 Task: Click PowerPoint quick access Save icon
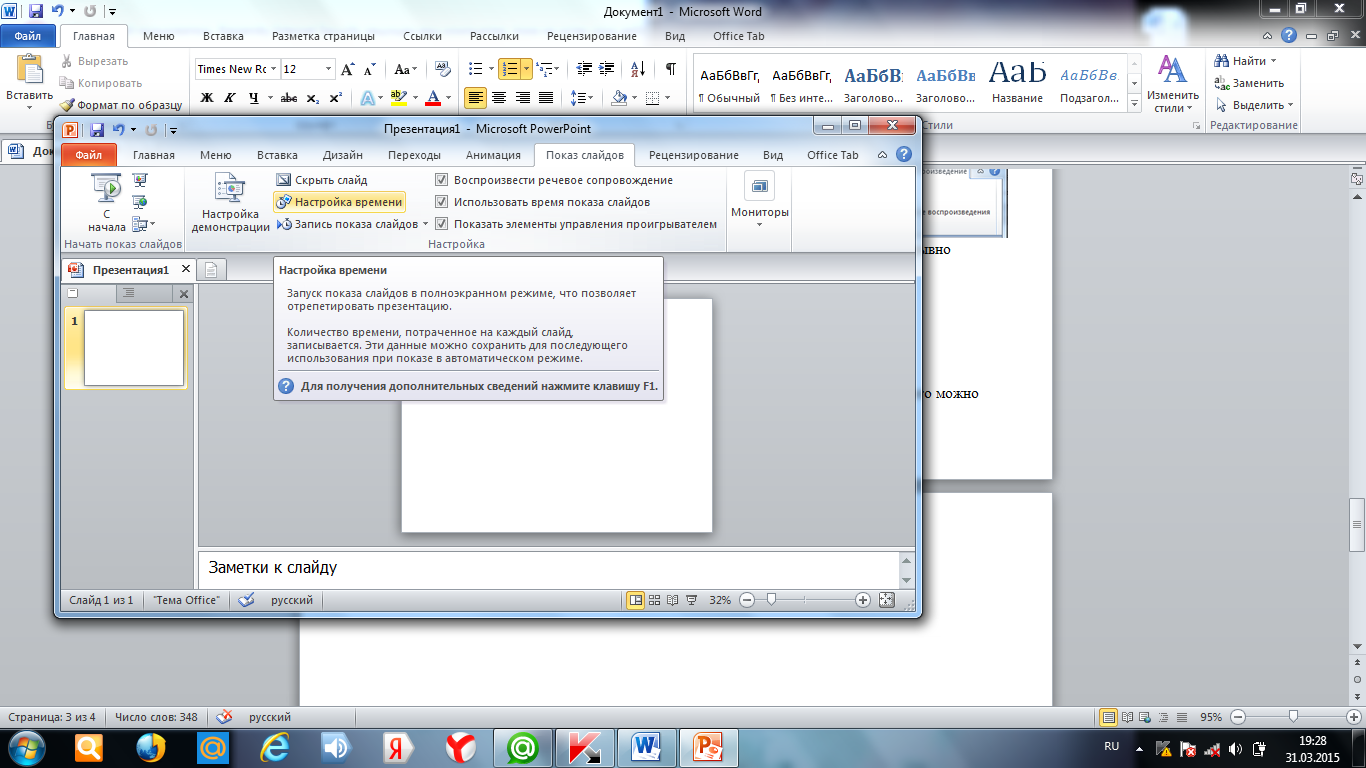97,129
